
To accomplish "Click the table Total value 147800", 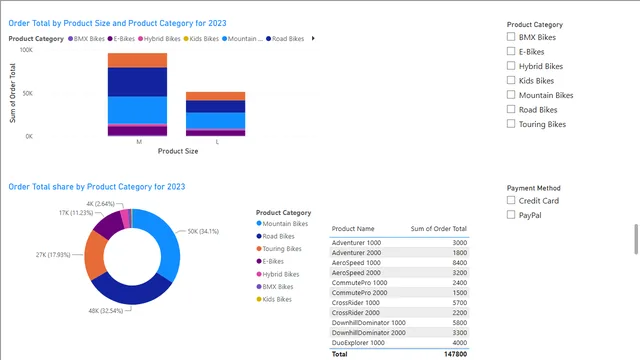I will pos(456,354).
